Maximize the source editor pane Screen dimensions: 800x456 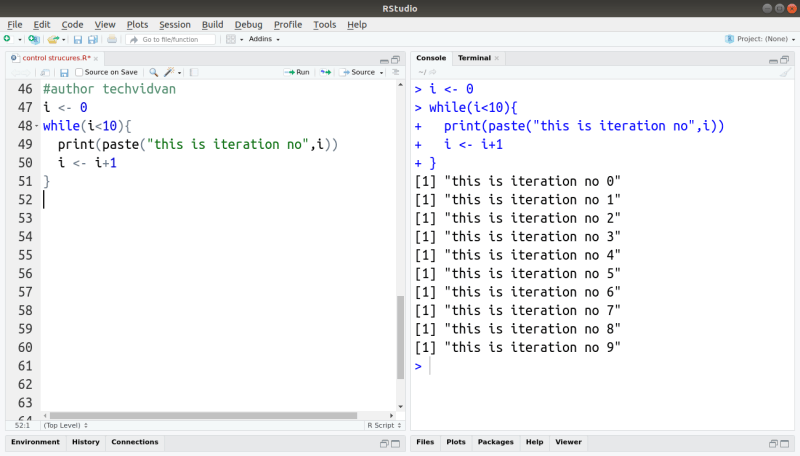click(395, 60)
